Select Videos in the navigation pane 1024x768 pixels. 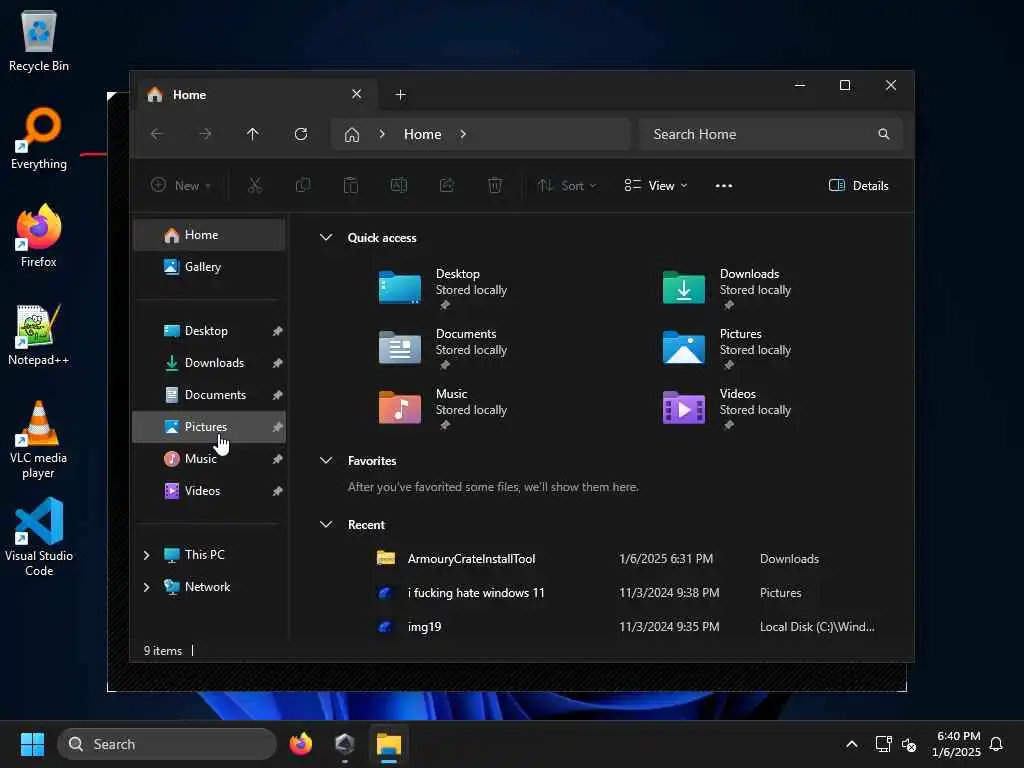(209, 491)
